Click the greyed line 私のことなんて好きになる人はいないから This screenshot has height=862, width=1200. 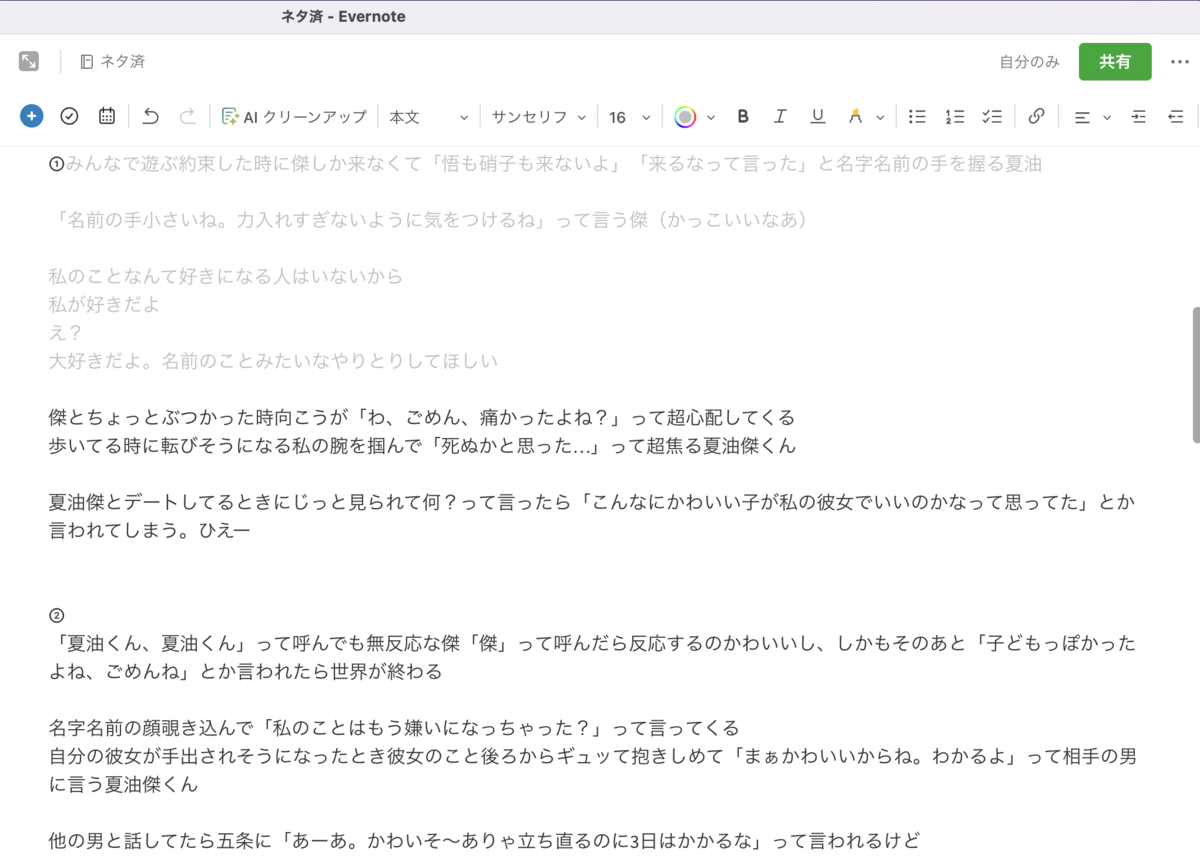(x=226, y=276)
